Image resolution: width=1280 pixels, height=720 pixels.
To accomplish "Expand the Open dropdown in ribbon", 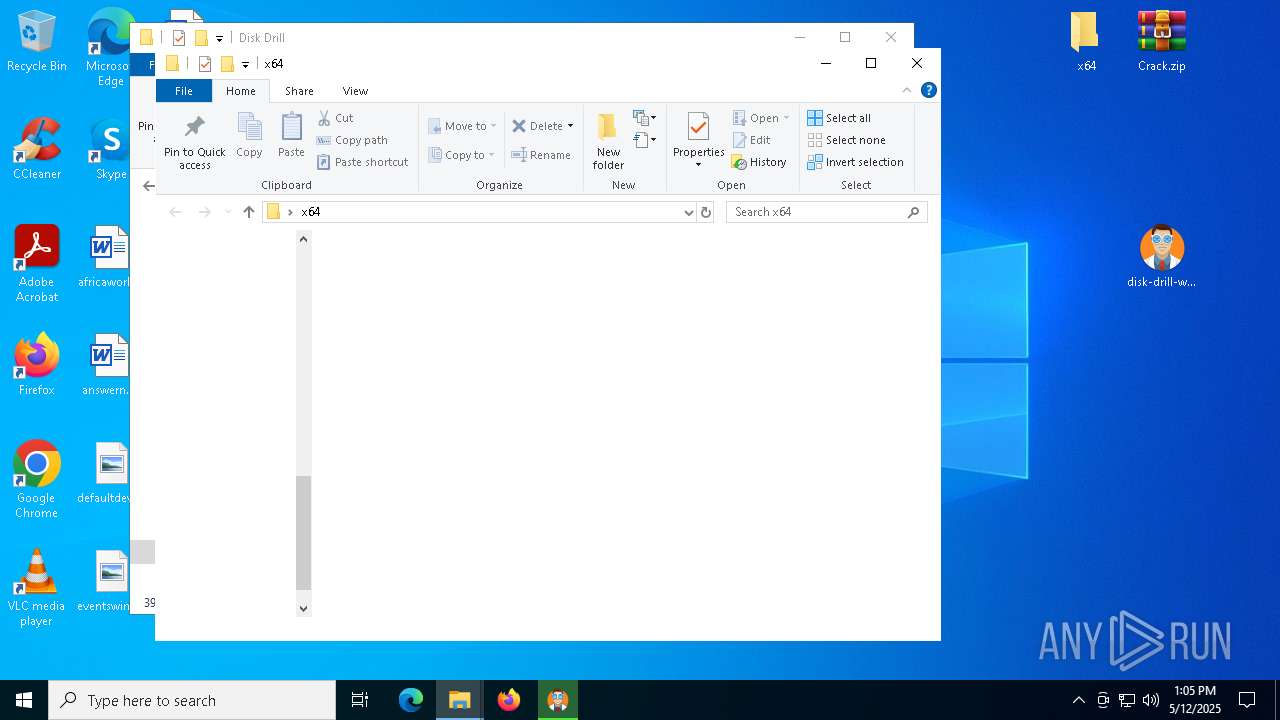I will coord(786,118).
